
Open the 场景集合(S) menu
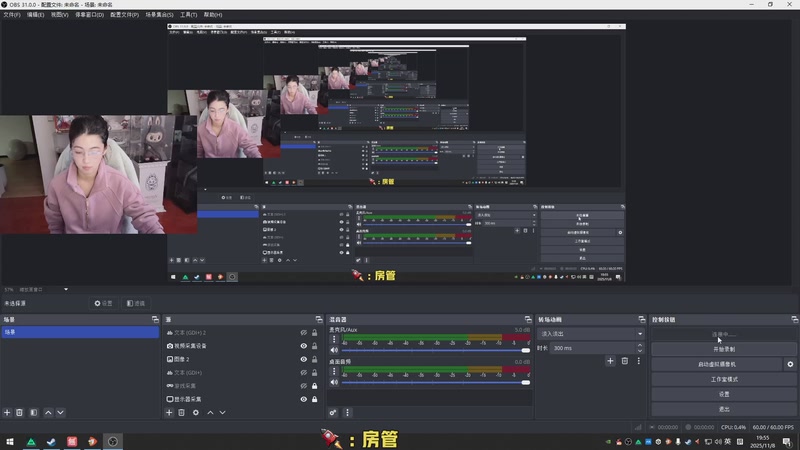click(159, 15)
